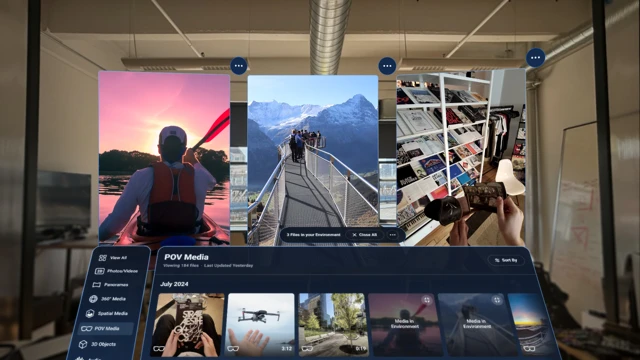Screen dimensions: 640x360
Task: Open the Photos/Videos category
Action: click(117, 271)
